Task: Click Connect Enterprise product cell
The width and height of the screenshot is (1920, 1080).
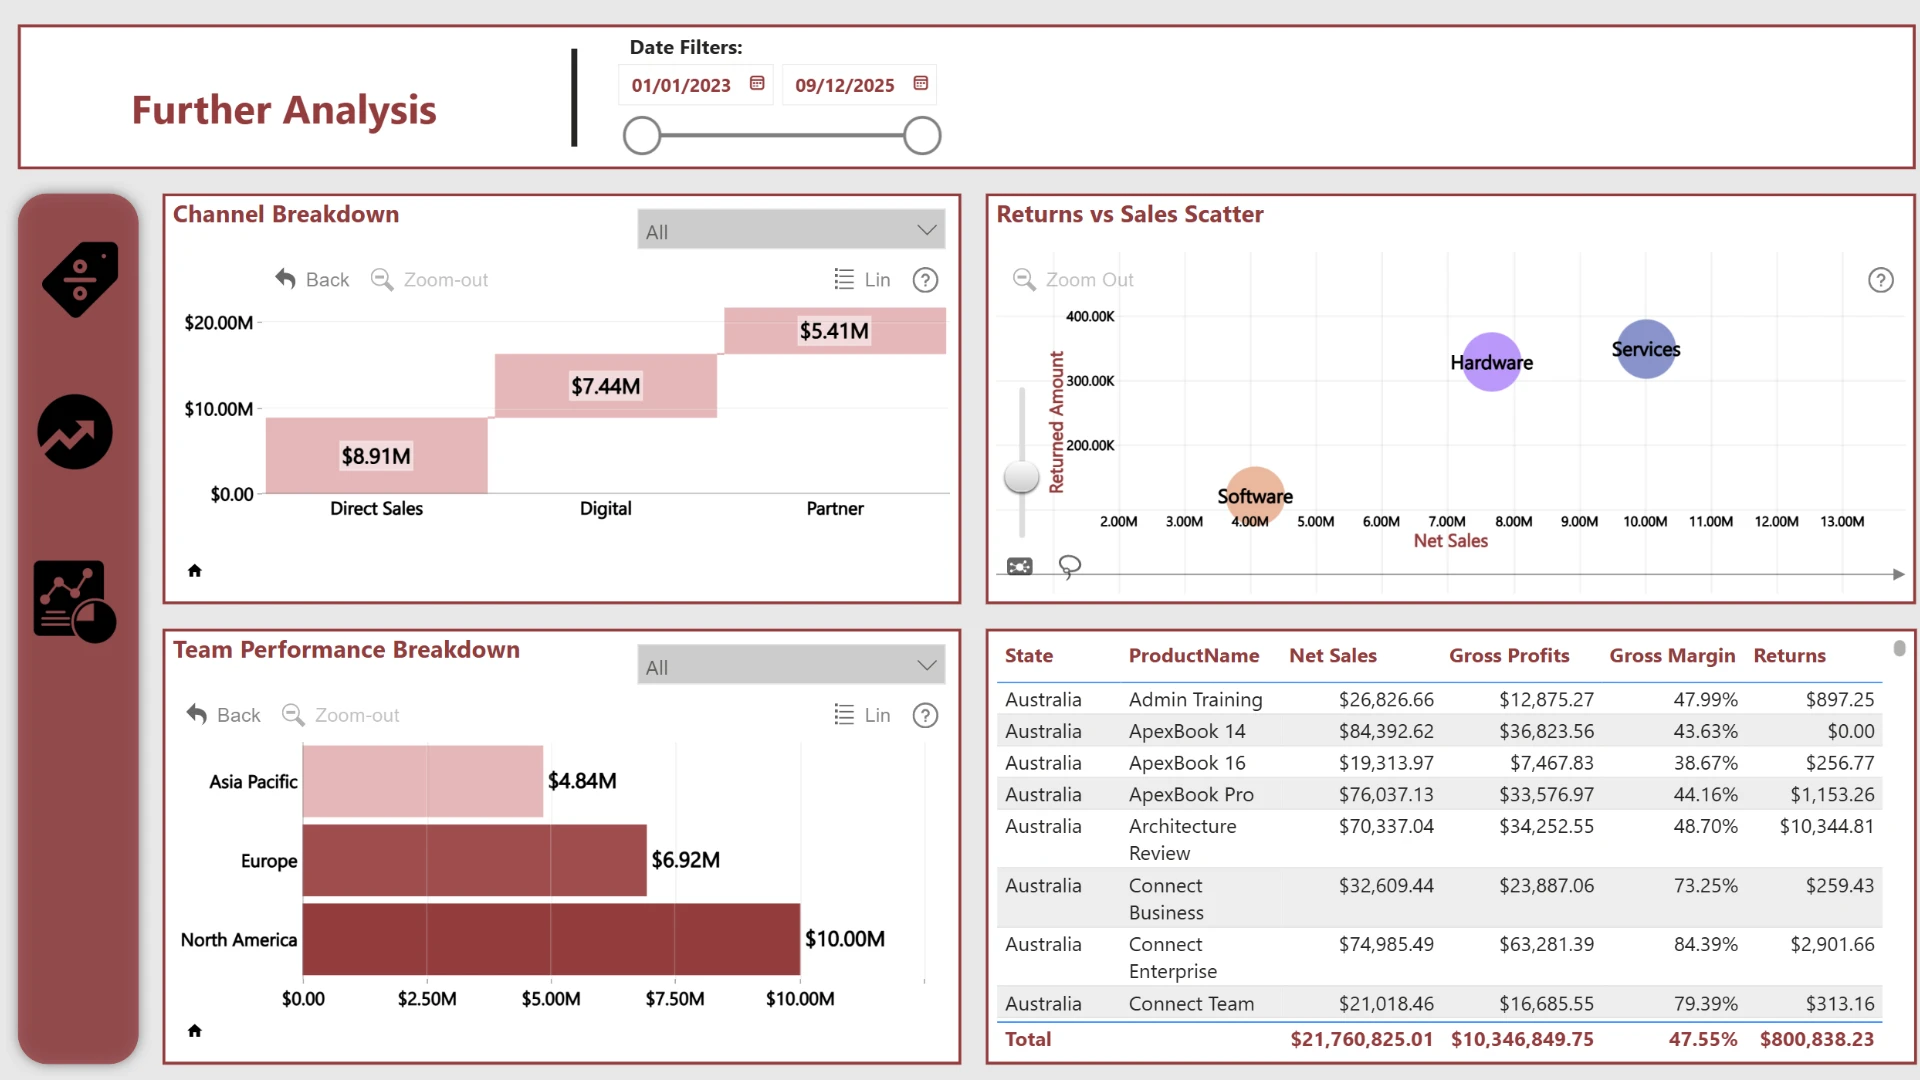Action: 1173,957
